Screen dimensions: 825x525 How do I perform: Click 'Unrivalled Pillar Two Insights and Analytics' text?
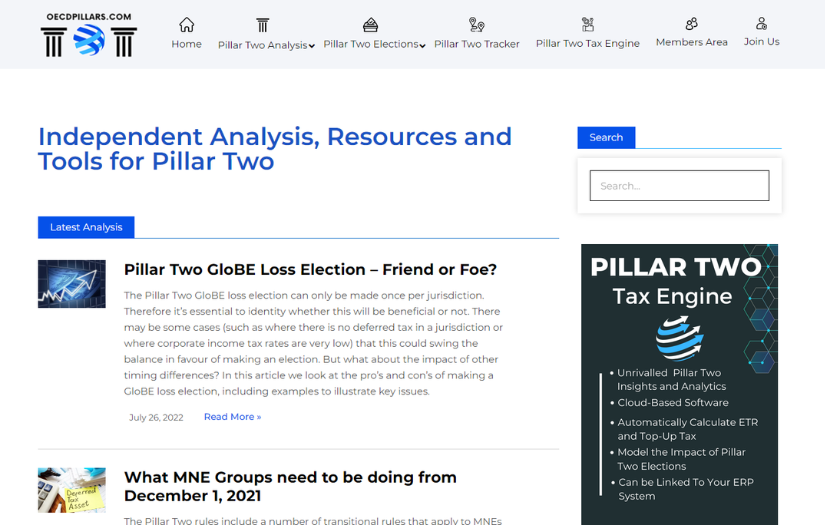tap(671, 379)
